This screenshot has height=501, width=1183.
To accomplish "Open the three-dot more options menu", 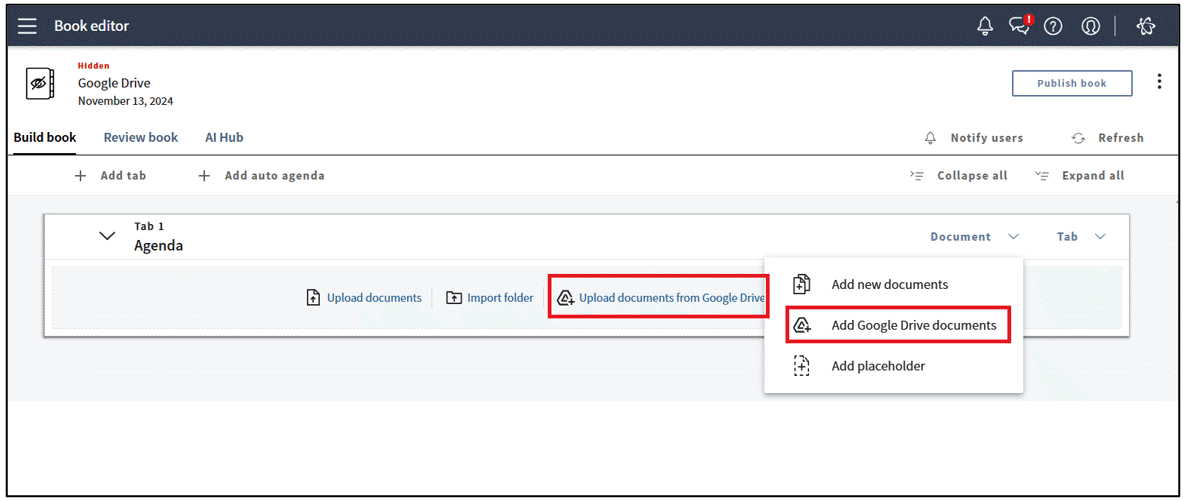I will tap(1159, 82).
